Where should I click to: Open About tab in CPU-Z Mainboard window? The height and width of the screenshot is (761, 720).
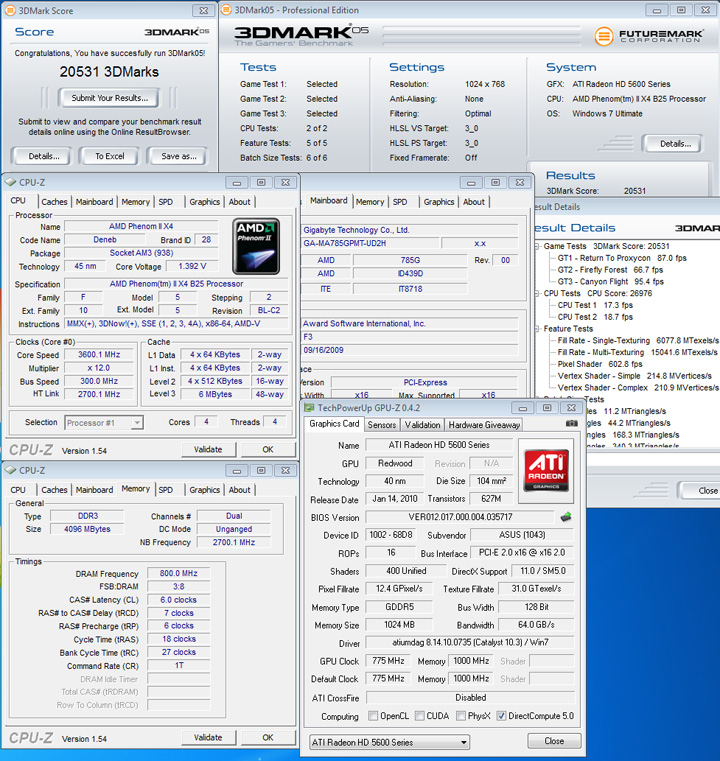[x=474, y=202]
